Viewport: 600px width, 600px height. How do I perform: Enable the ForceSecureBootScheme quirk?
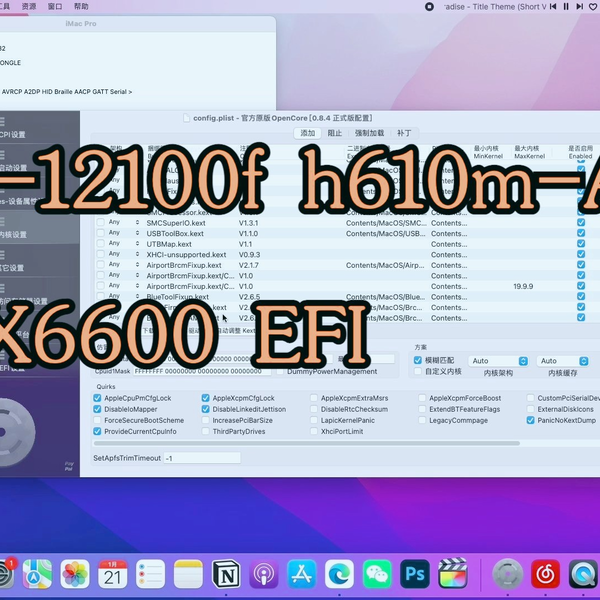[97, 420]
